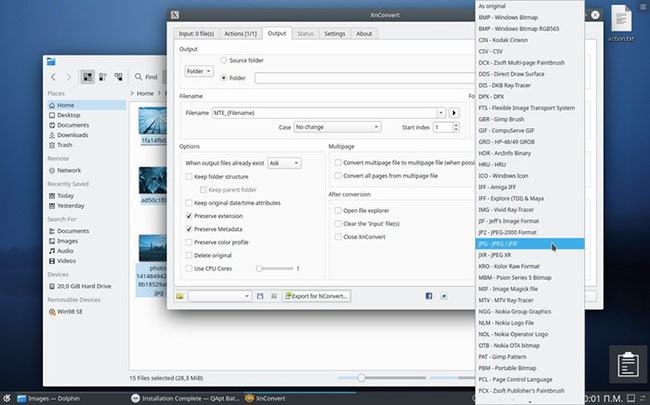This screenshot has width=650, height=405.
Task: Click the filename pattern arrow button
Action: click(x=454, y=113)
